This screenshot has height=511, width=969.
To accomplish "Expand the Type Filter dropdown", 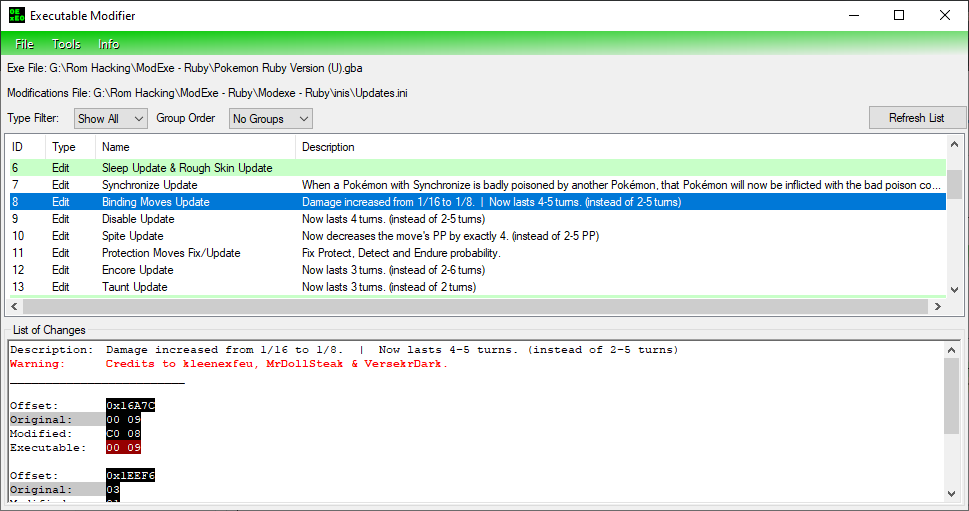I will click(108, 119).
